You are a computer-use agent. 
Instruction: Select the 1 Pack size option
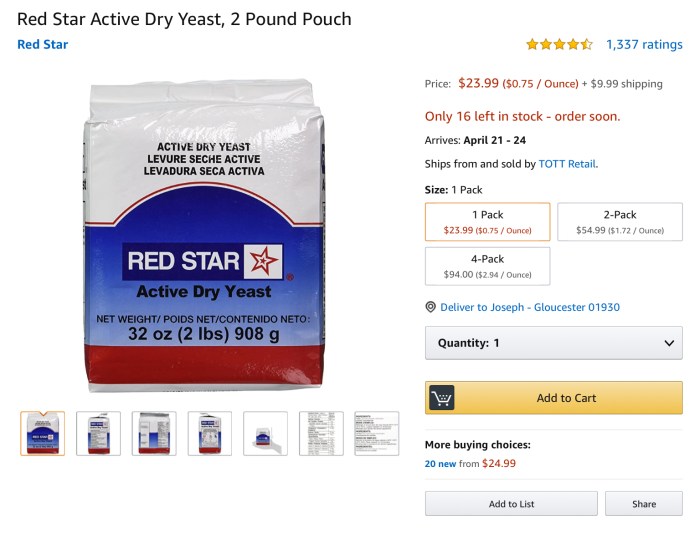pos(487,222)
